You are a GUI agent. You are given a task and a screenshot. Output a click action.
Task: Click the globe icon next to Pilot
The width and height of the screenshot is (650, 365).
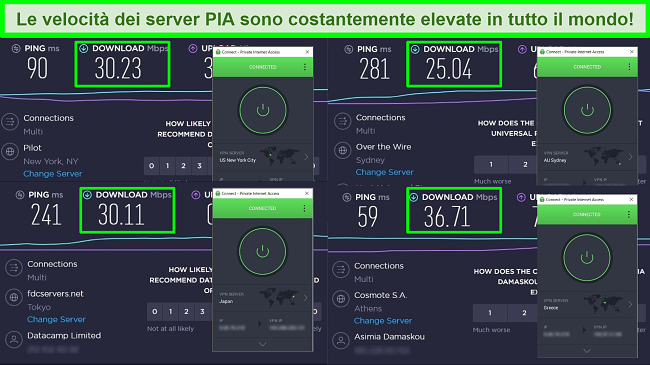pos(10,152)
